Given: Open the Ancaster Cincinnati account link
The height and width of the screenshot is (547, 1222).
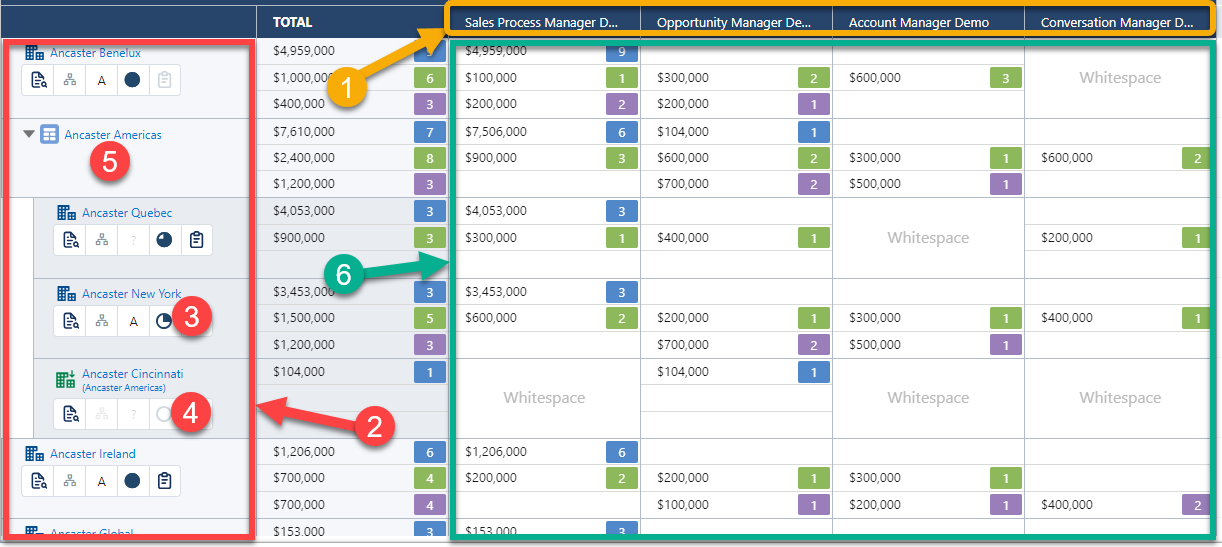Looking at the screenshot, I should (x=132, y=374).
